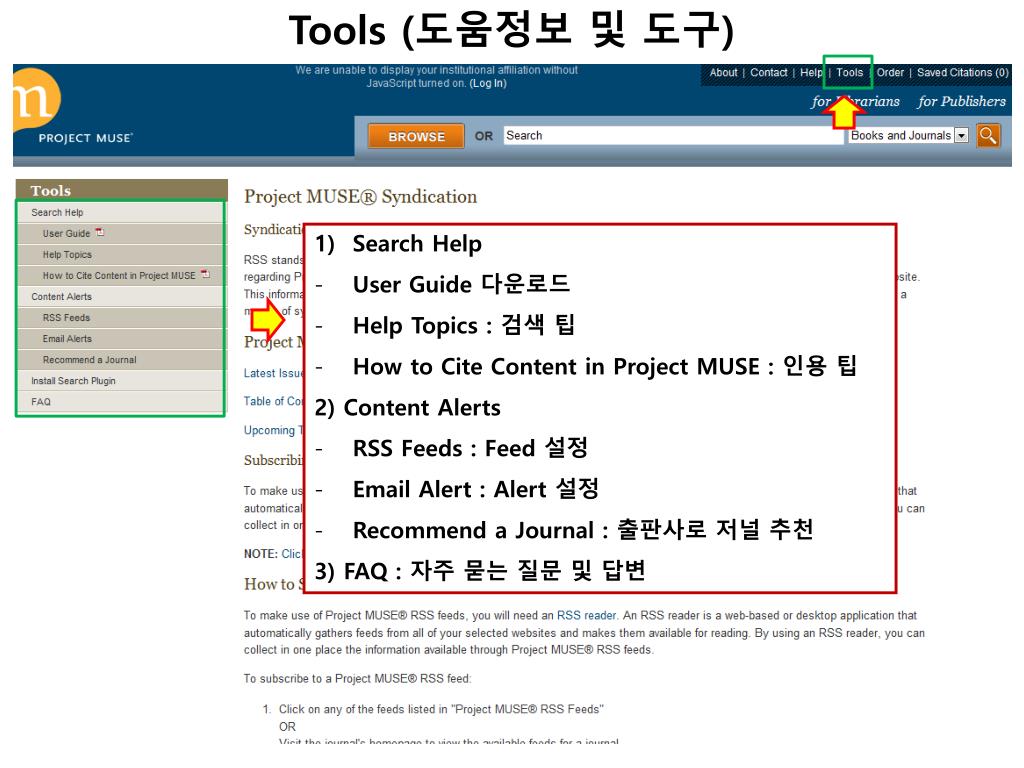Screen dimensions: 1024x768
Task: Open the Order menu link
Action: click(x=890, y=72)
